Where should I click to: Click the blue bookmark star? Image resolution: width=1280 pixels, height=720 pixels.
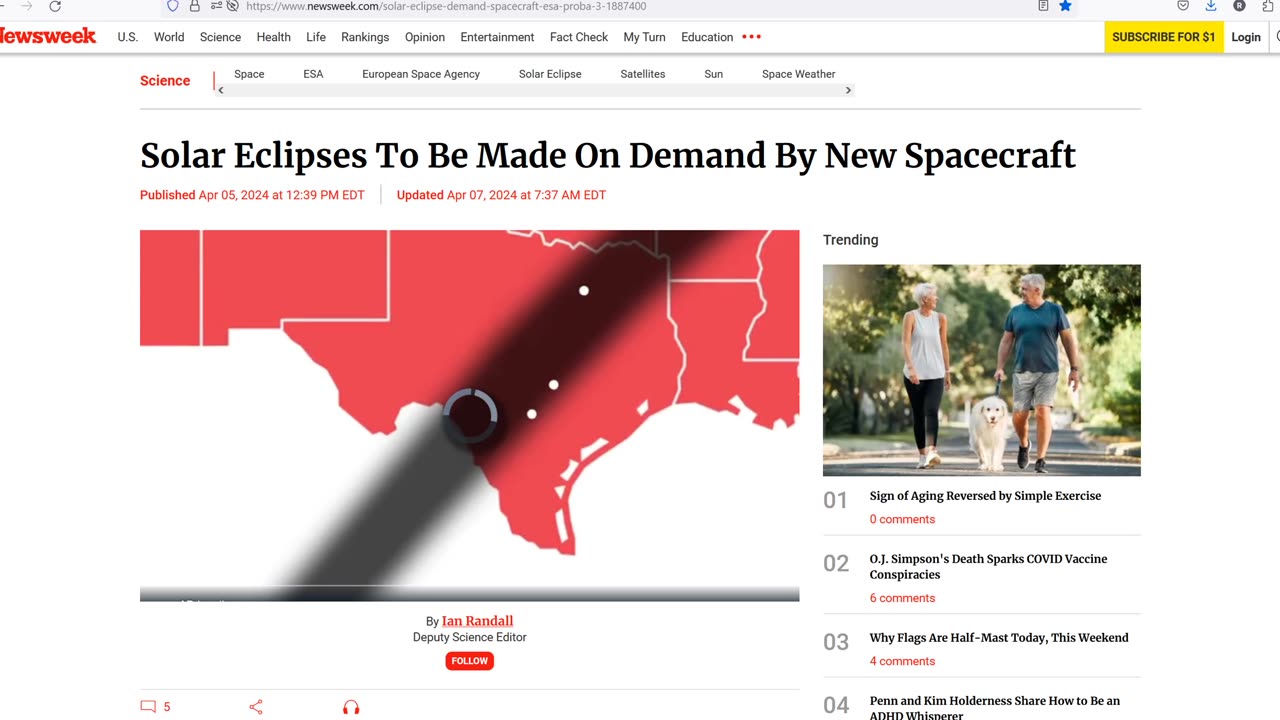click(1066, 6)
